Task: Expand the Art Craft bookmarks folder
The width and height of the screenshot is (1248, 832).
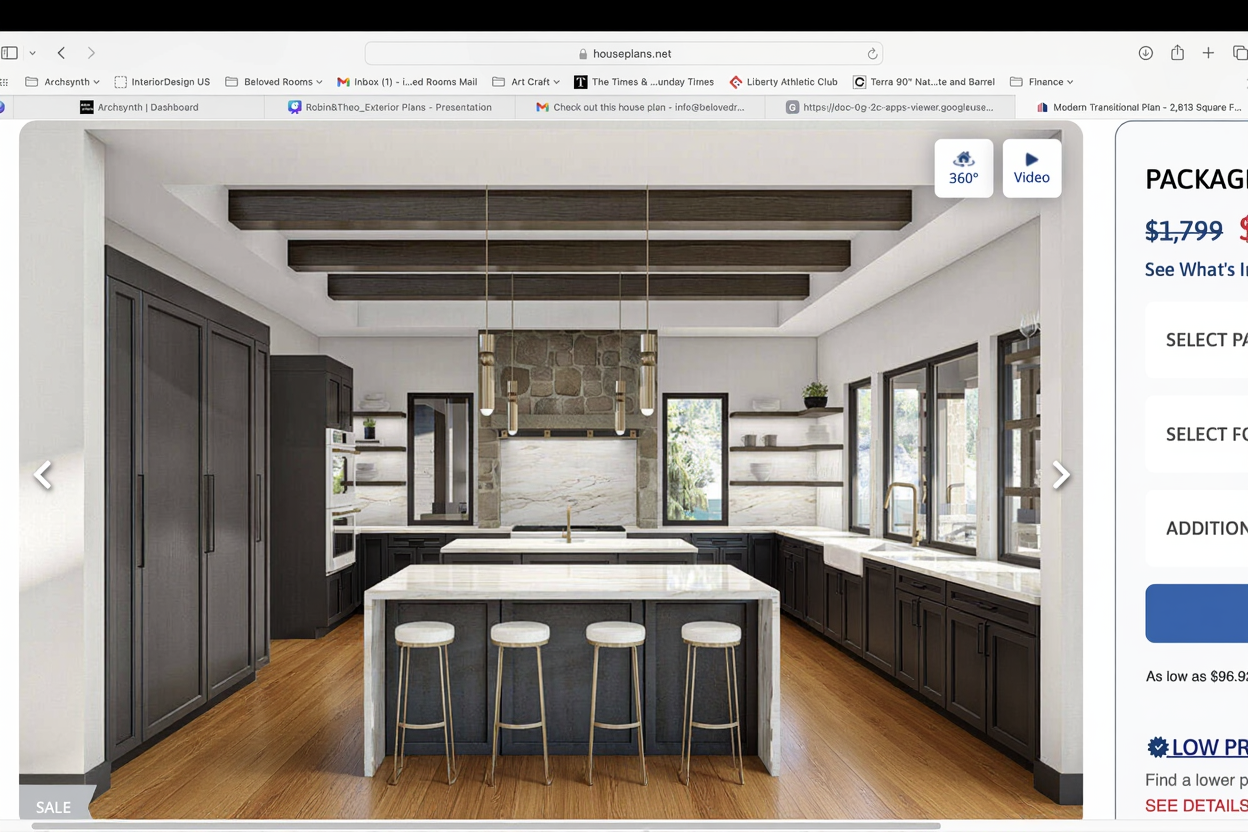Action: [526, 82]
